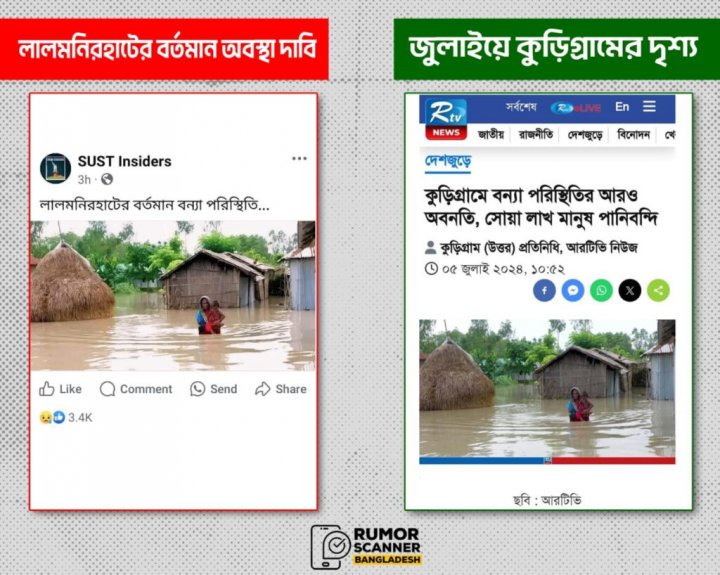
Task: Open the Rtv hamburger menu
Action: click(x=649, y=107)
